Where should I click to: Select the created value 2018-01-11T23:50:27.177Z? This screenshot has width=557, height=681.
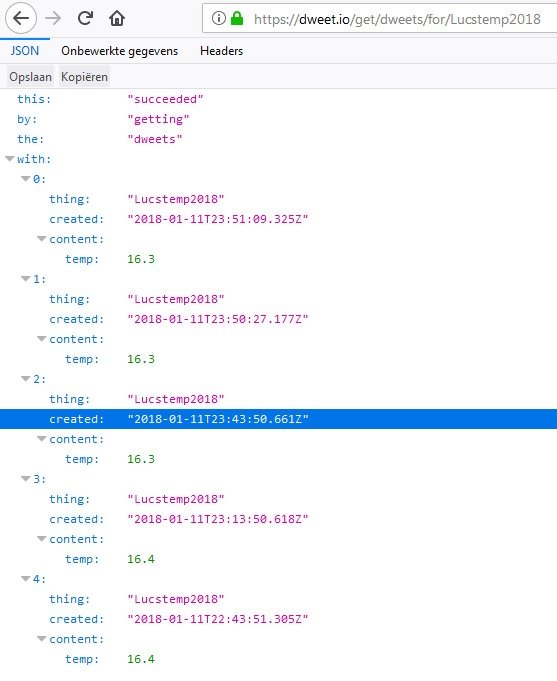218,319
